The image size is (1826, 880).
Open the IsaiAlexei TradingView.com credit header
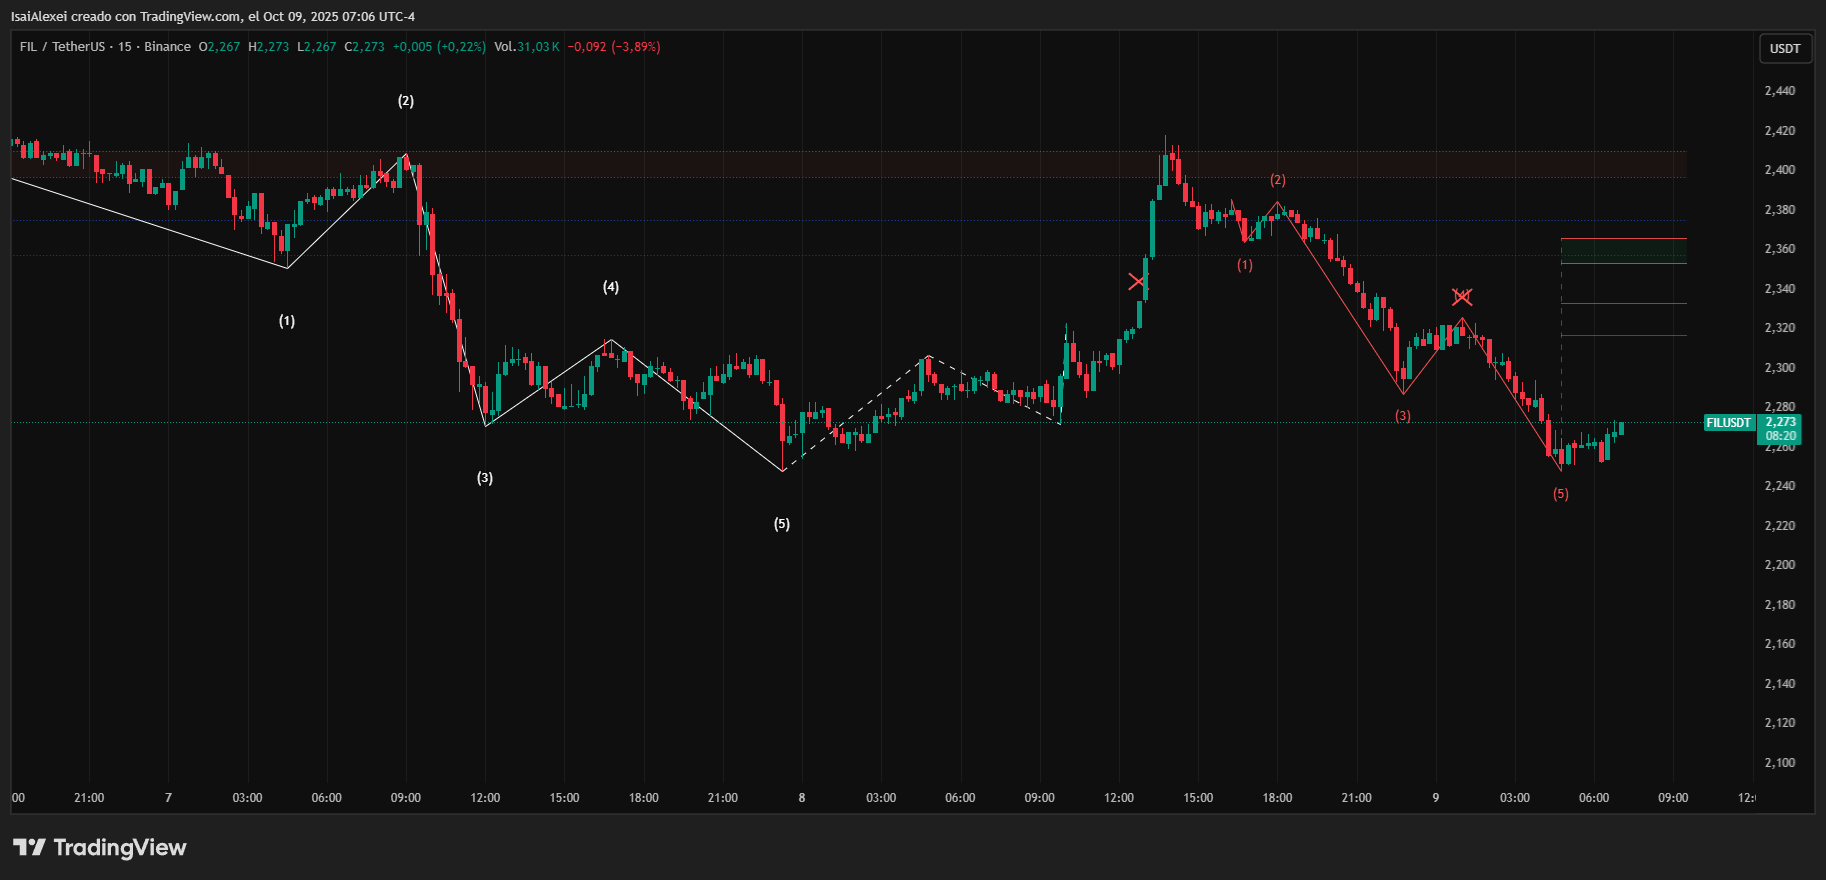(x=213, y=16)
